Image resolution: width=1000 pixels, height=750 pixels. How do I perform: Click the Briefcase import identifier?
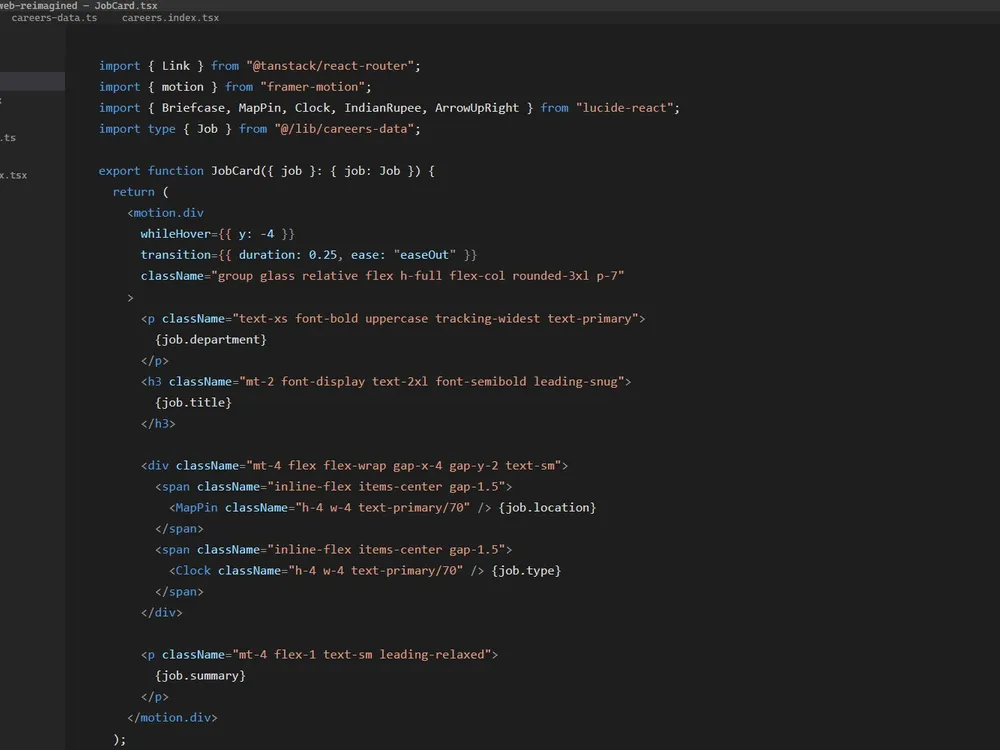[193, 108]
